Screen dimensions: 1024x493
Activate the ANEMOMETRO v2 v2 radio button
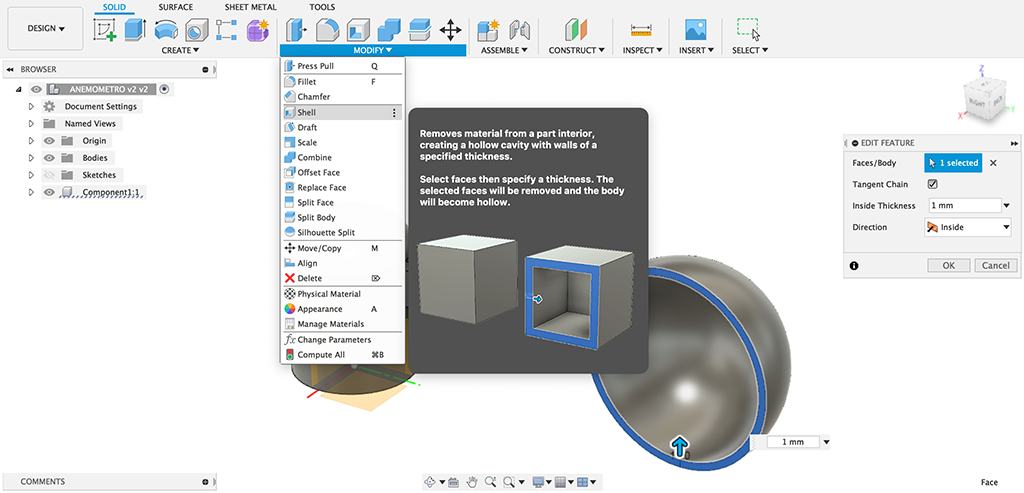164,89
